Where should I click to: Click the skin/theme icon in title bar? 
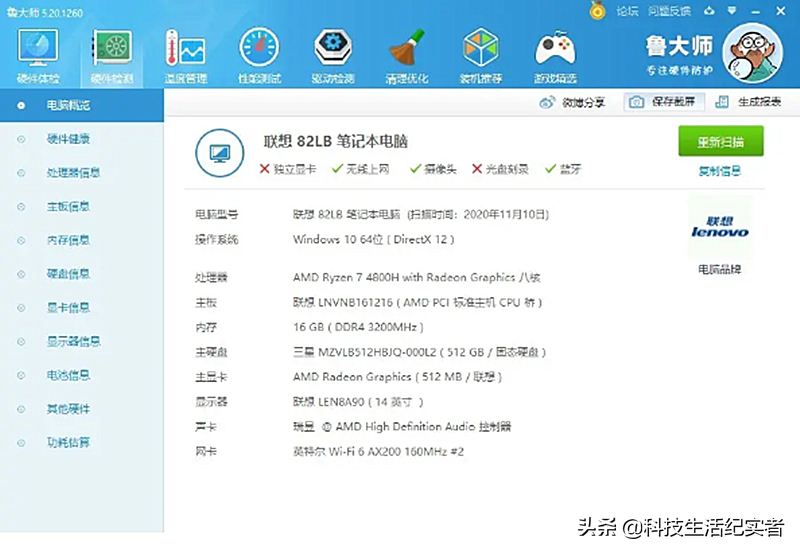[x=709, y=11]
